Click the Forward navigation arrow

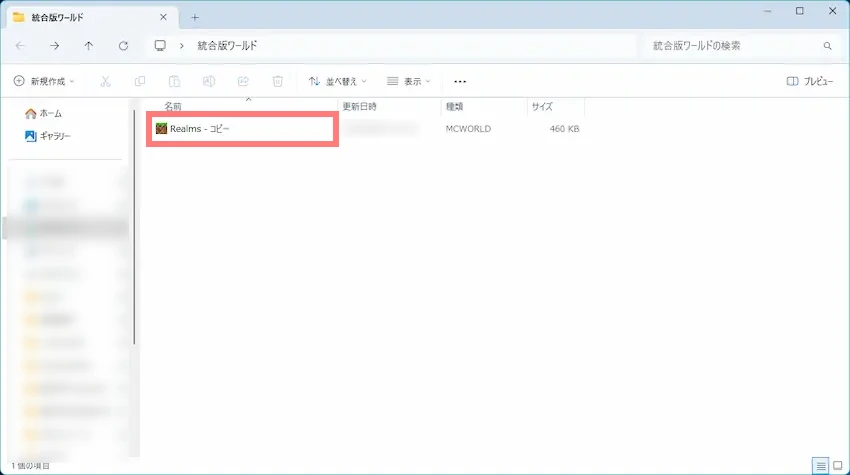click(54, 46)
